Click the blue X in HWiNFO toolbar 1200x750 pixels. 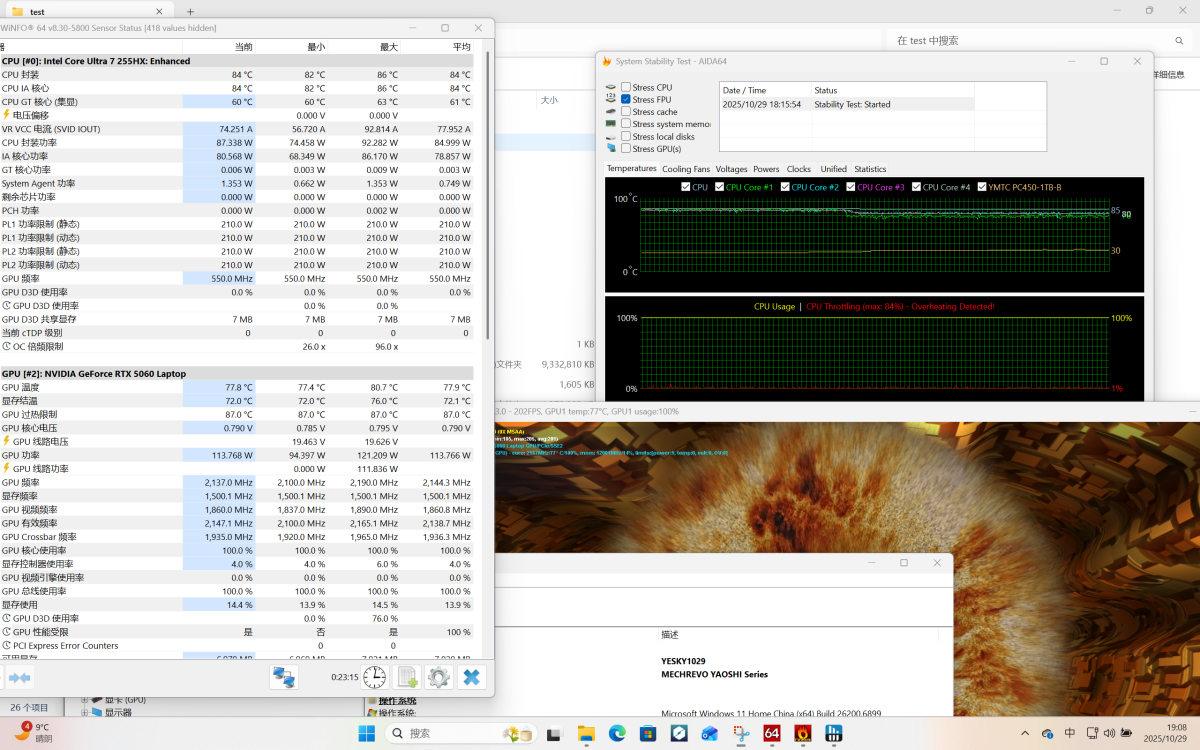[x=471, y=677]
